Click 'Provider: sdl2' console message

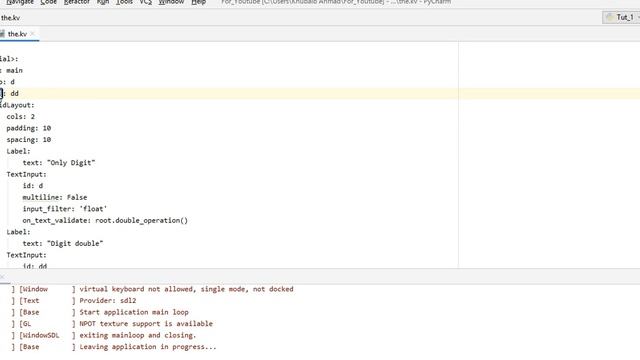(x=108, y=300)
